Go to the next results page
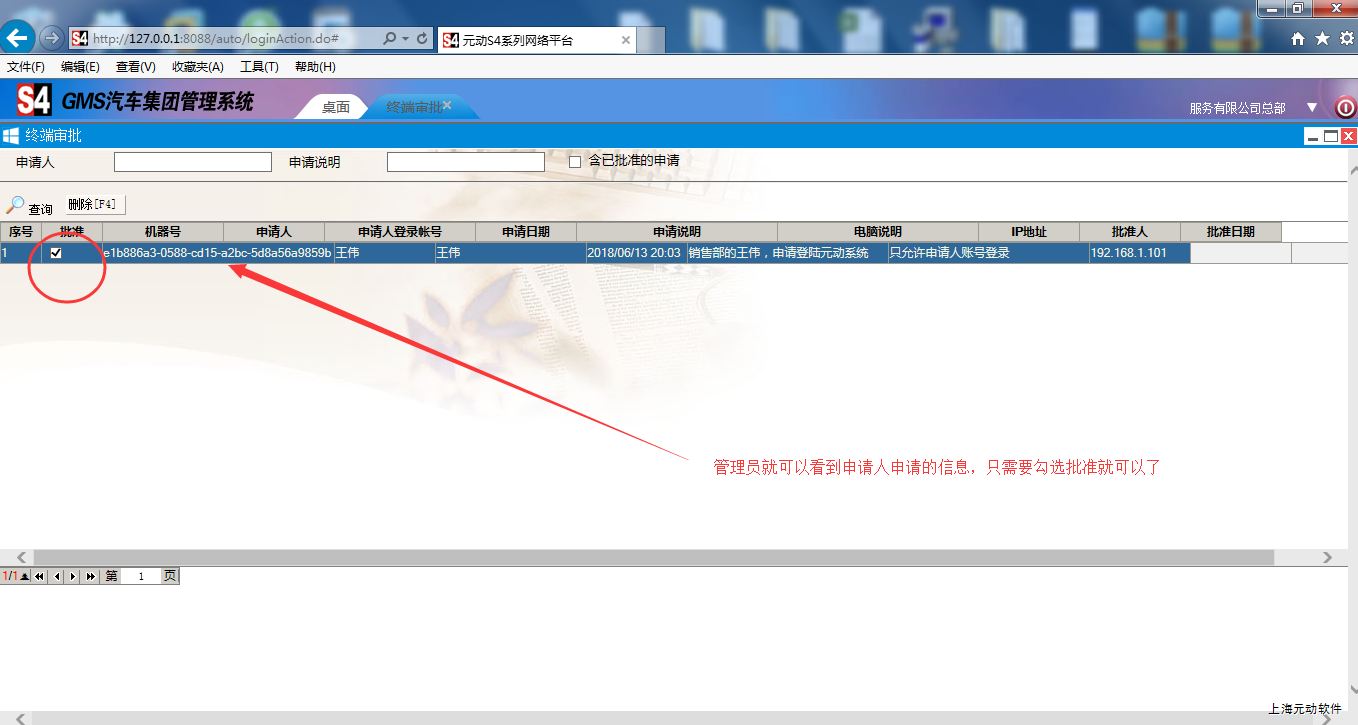The height and width of the screenshot is (725, 1358). (73, 577)
